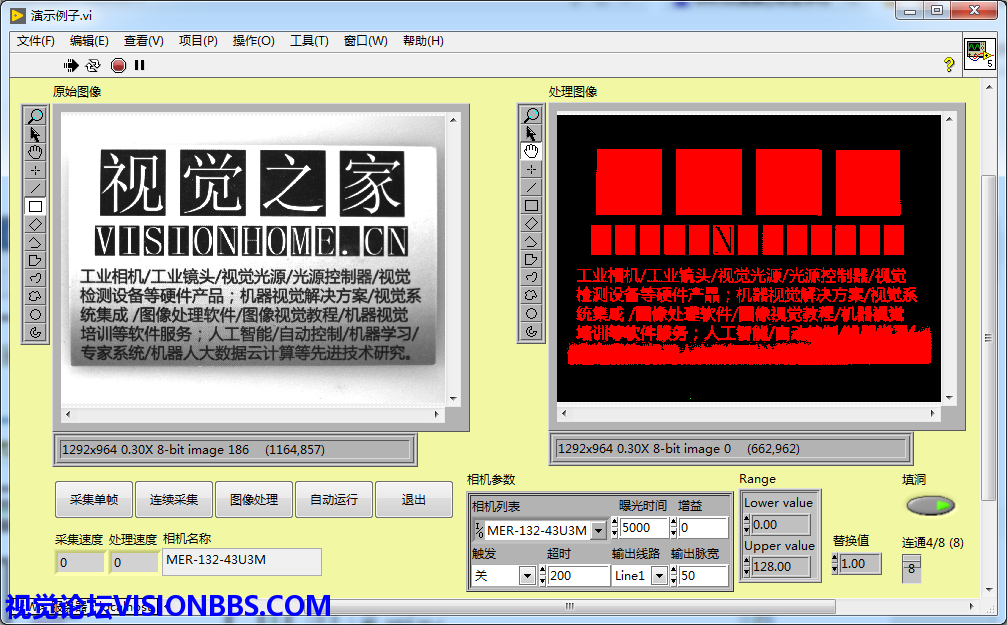Click the 增益 stepper arrows
Screen dimensions: 1007x625
(x=674, y=528)
